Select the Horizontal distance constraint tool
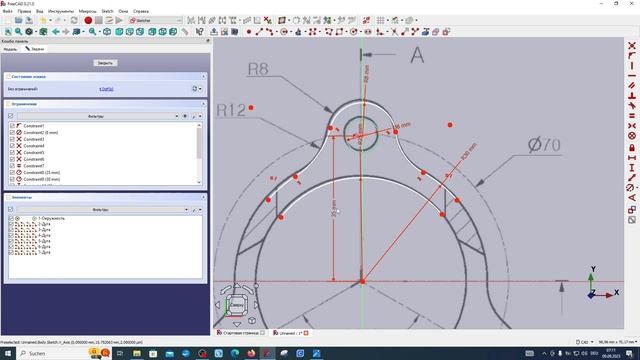This screenshot has width=640, height=360. pos(632,158)
